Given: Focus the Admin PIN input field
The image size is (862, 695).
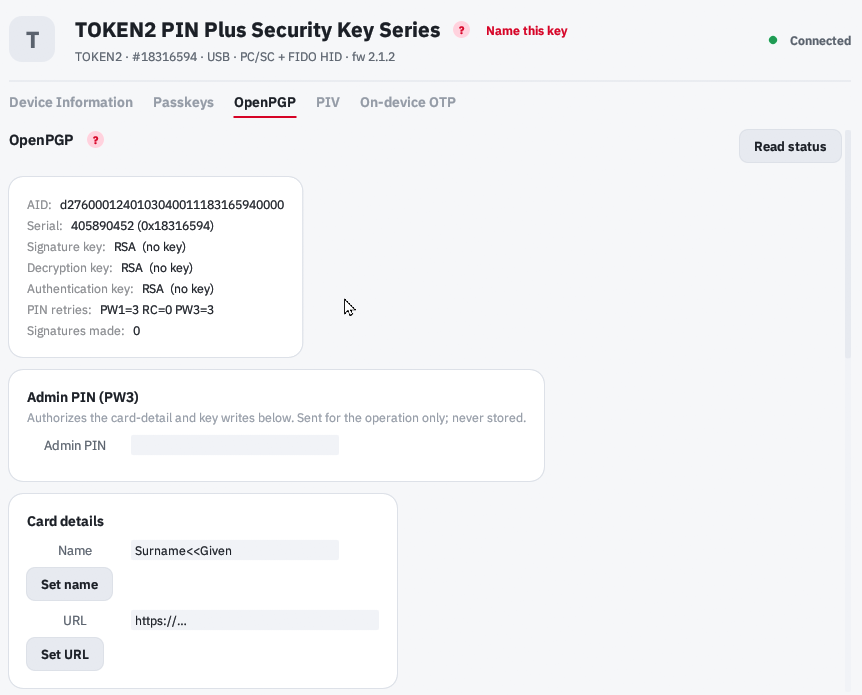Looking at the screenshot, I should click(x=235, y=445).
